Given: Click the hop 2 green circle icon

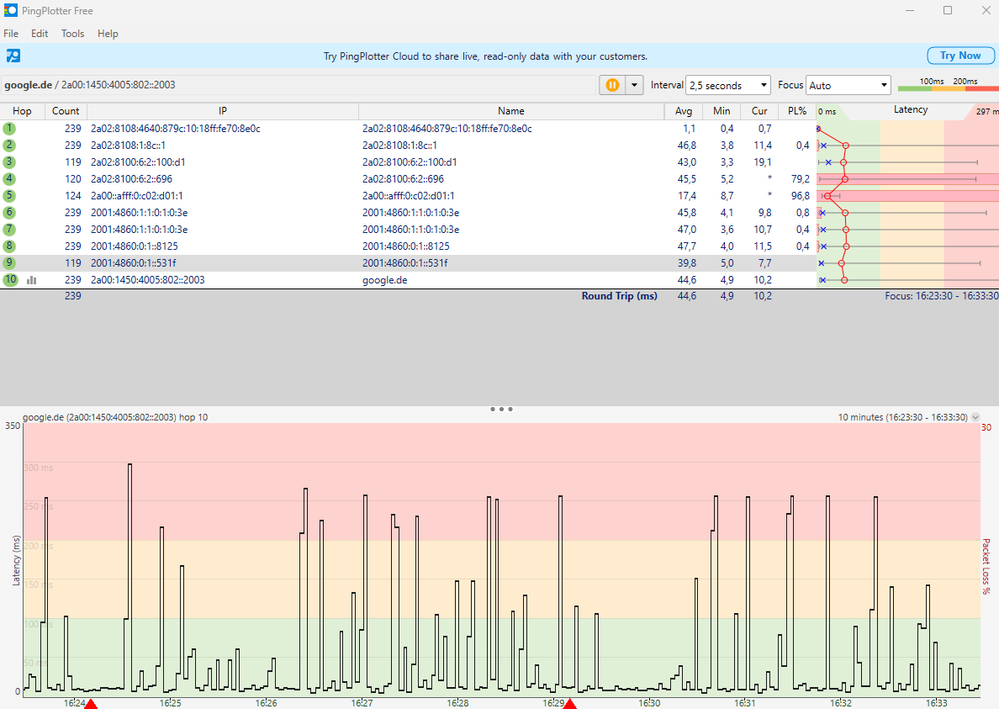Looking at the screenshot, I should pos(9,145).
